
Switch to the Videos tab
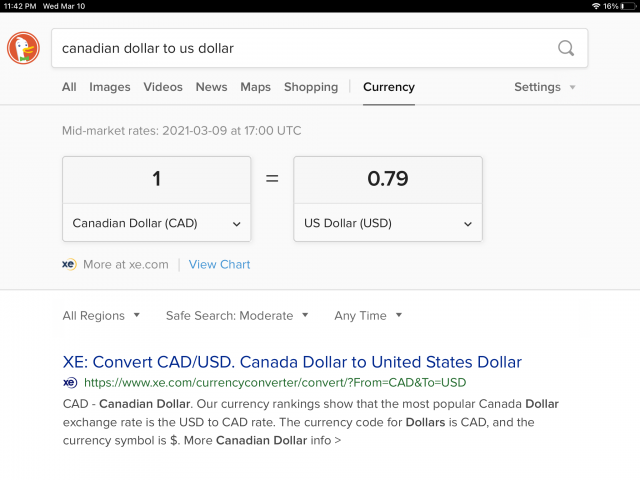coord(163,87)
